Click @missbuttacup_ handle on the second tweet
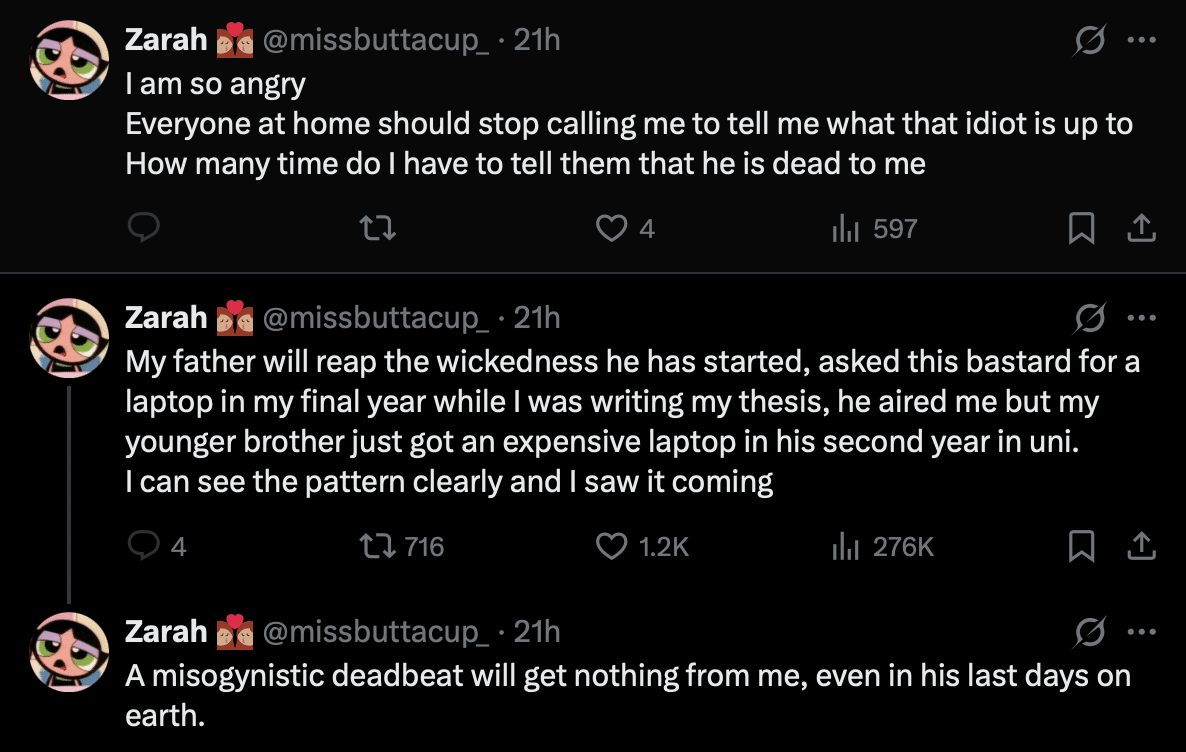The width and height of the screenshot is (1186, 752). tap(375, 318)
